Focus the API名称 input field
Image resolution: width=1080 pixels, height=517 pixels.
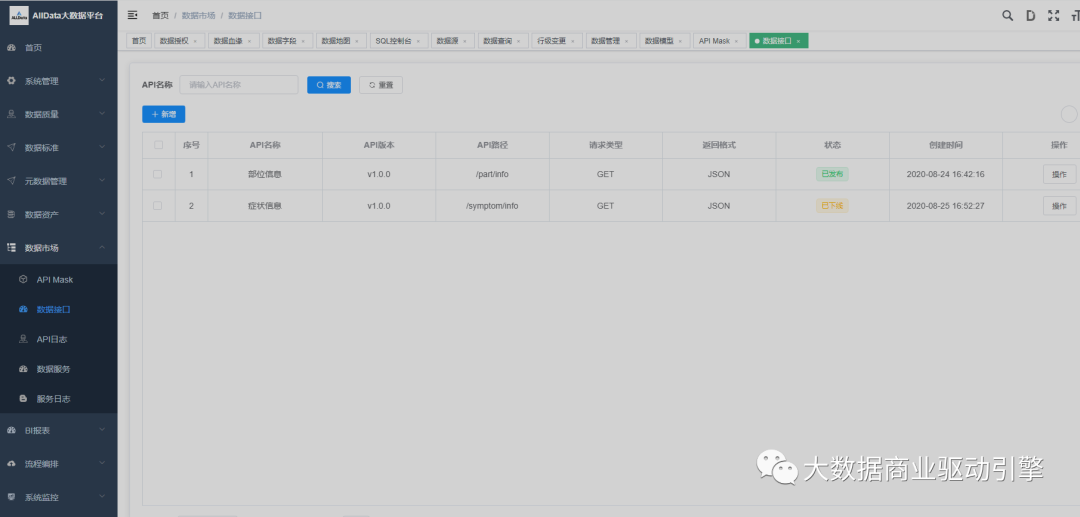238,85
